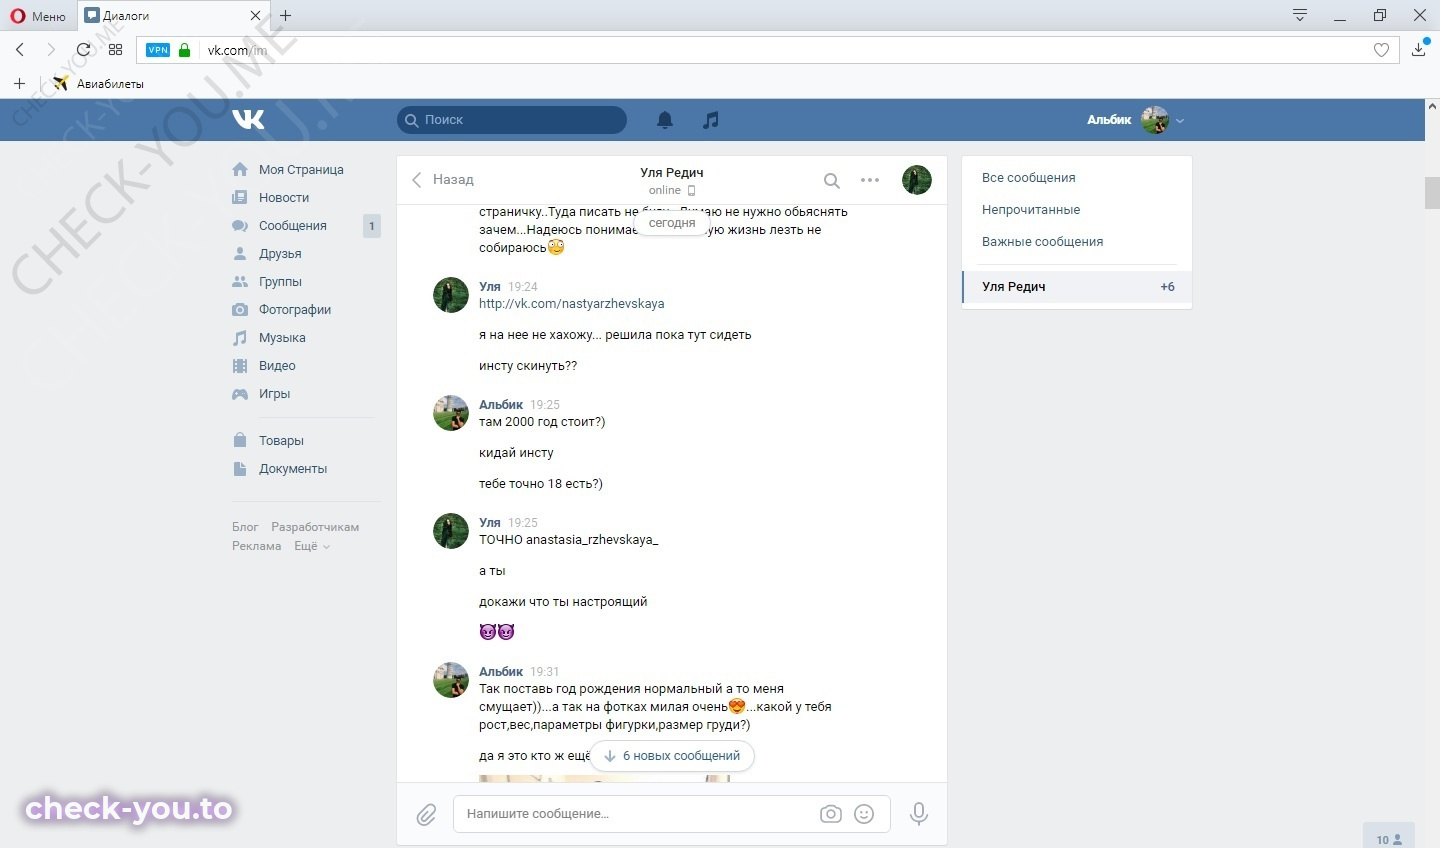1440x848 pixels.
Task: Click the VK logo in header
Action: pos(248,120)
